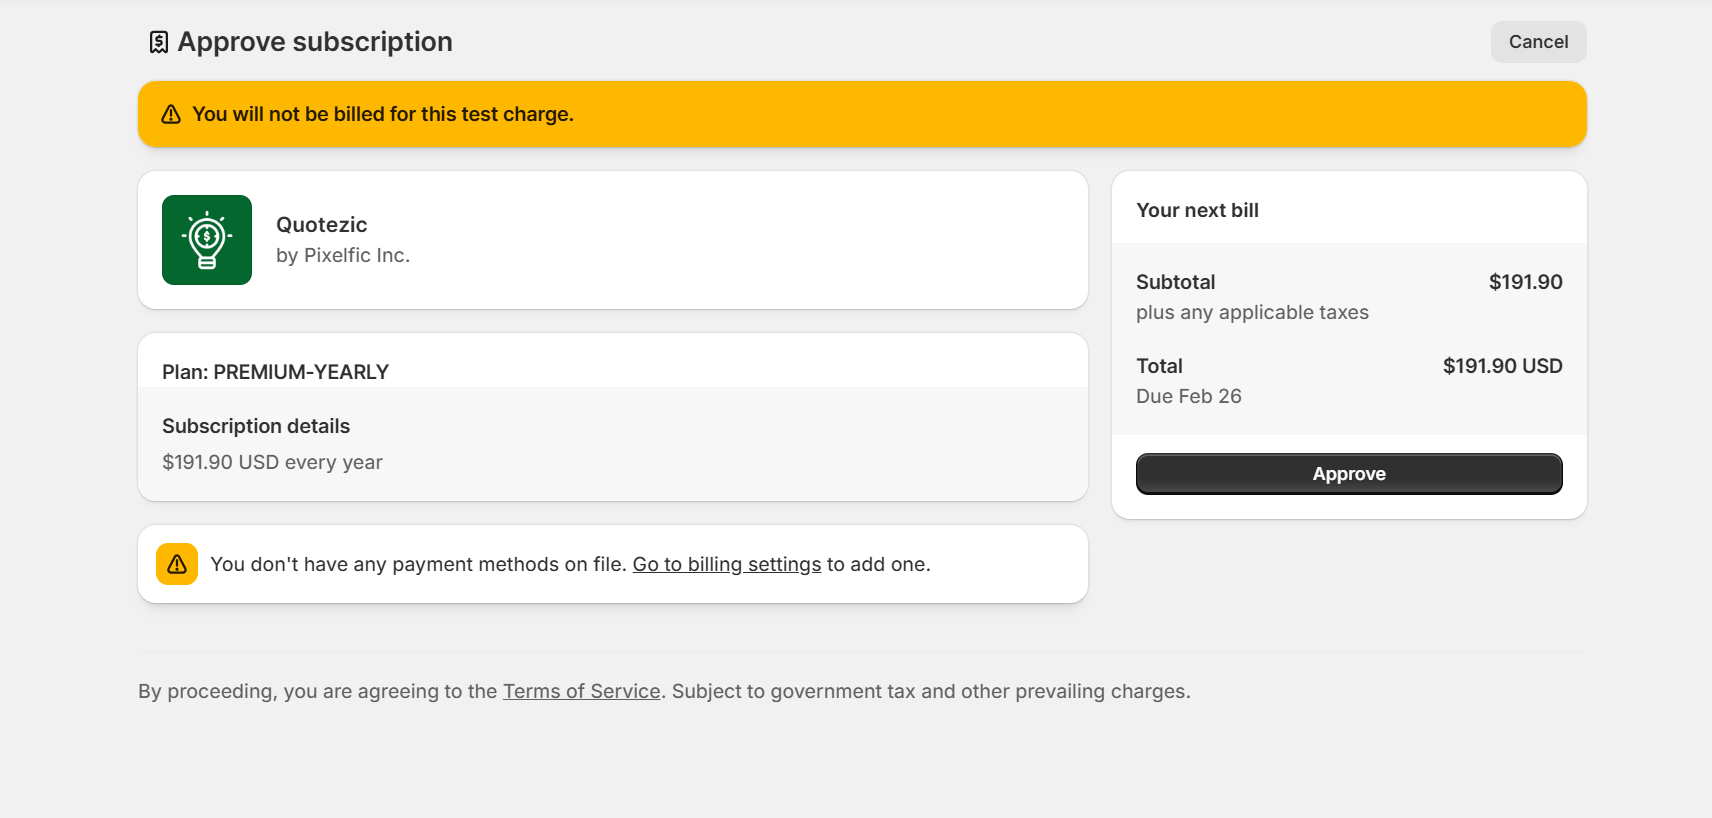The height and width of the screenshot is (818, 1712).
Task: Open the Terms of Service link
Action: click(x=581, y=691)
